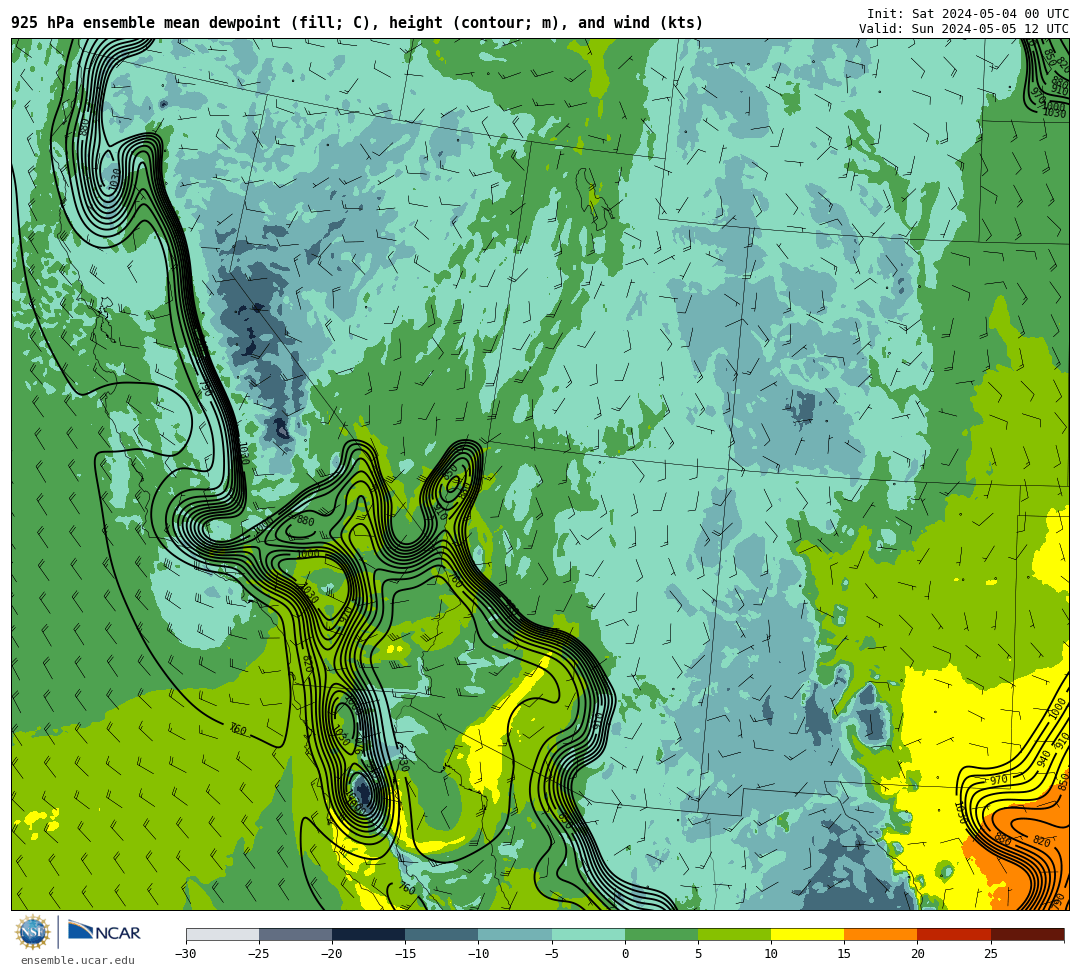Click the colorbar label -20
1080x973 pixels.
point(332,954)
